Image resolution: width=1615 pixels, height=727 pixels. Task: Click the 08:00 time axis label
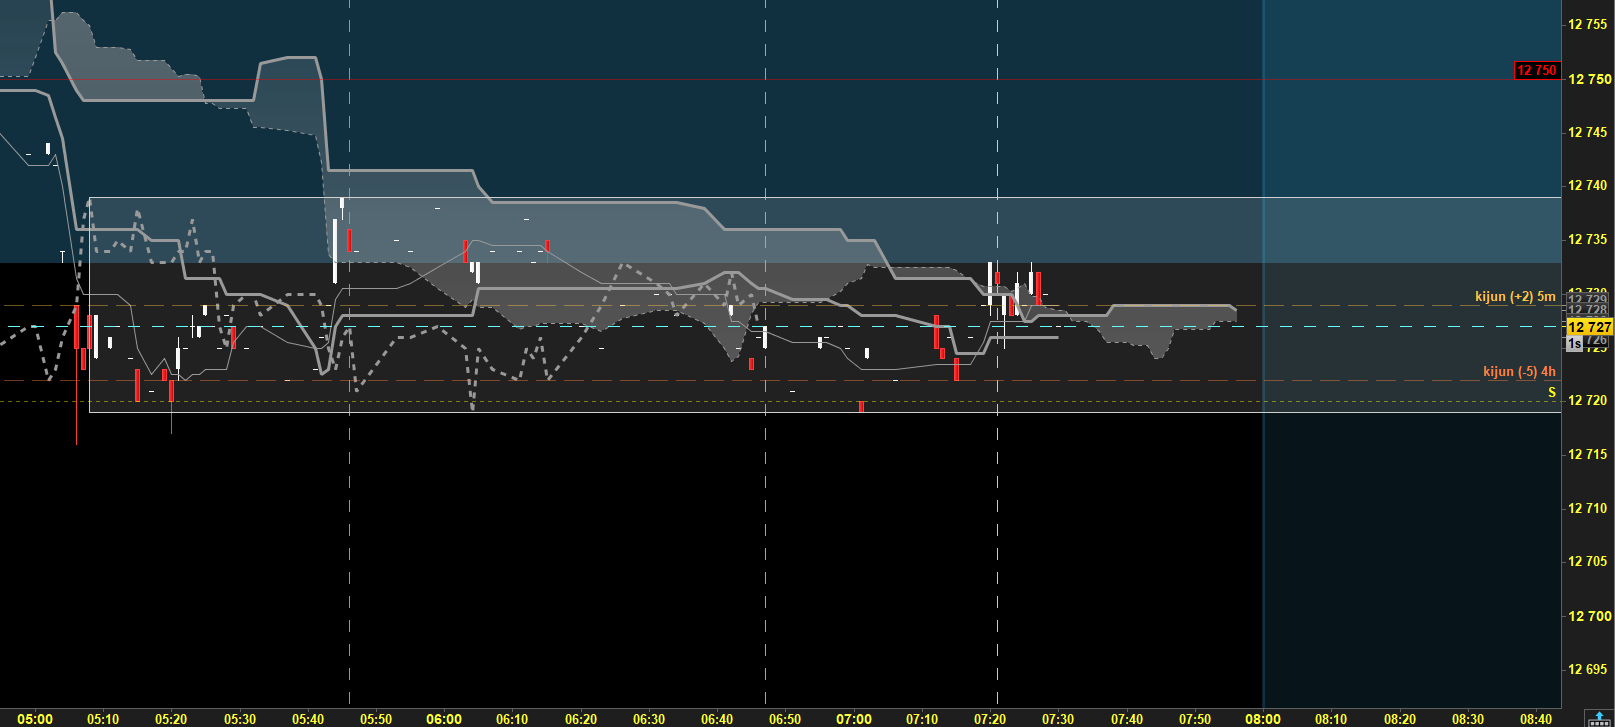click(x=1263, y=719)
